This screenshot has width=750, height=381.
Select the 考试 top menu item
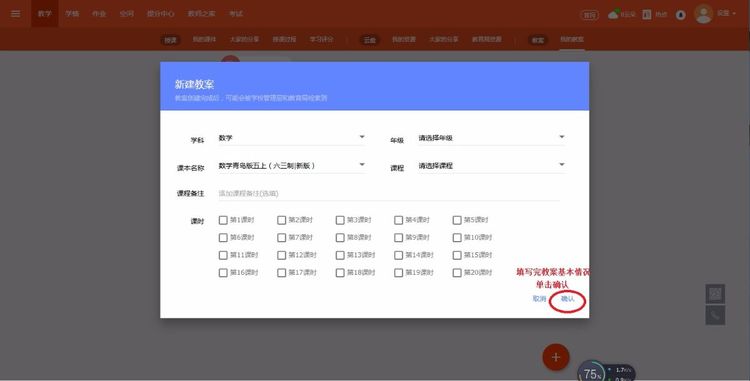coord(236,14)
